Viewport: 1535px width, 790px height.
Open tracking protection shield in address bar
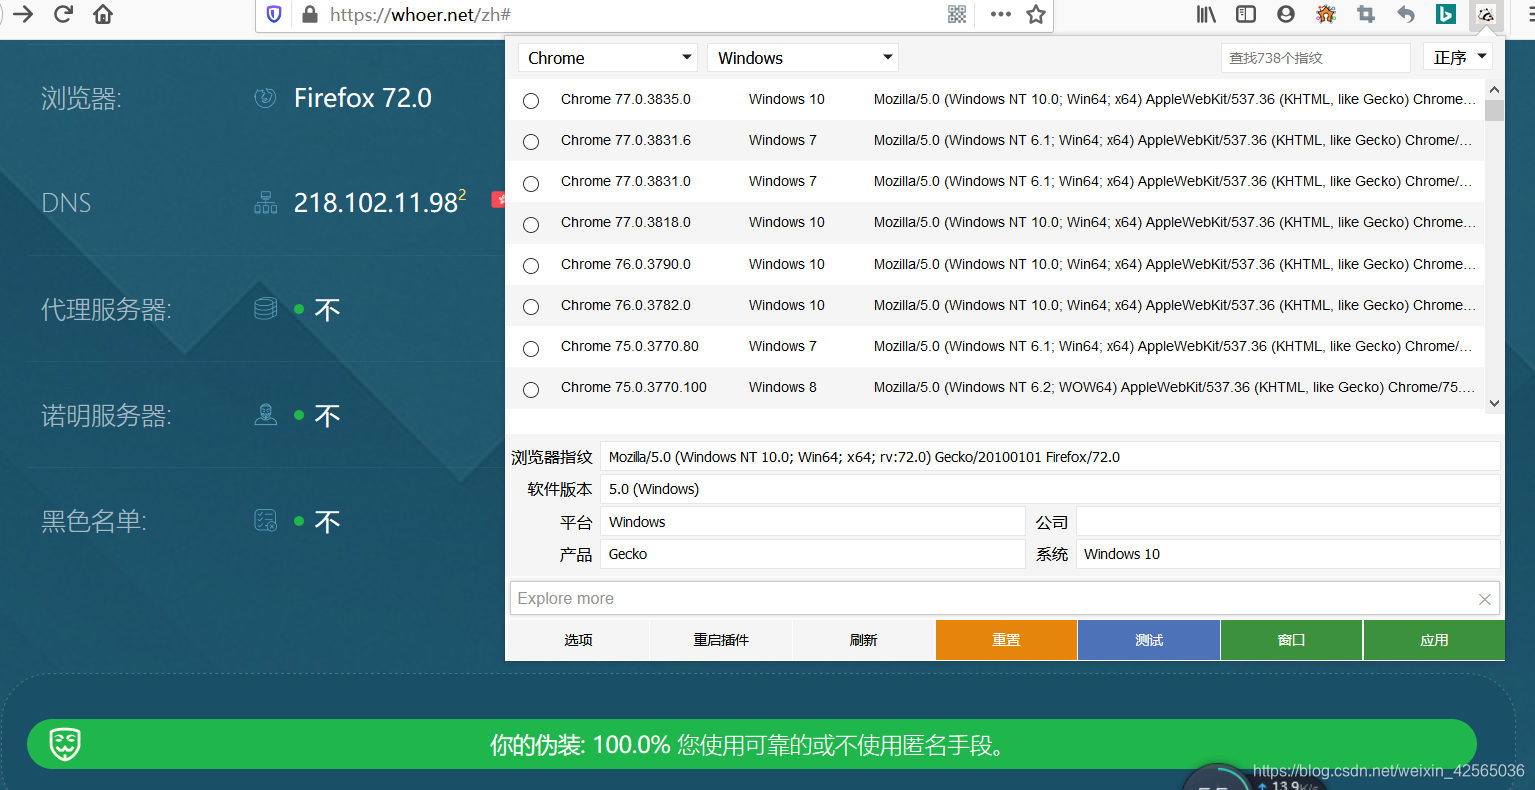(x=274, y=14)
